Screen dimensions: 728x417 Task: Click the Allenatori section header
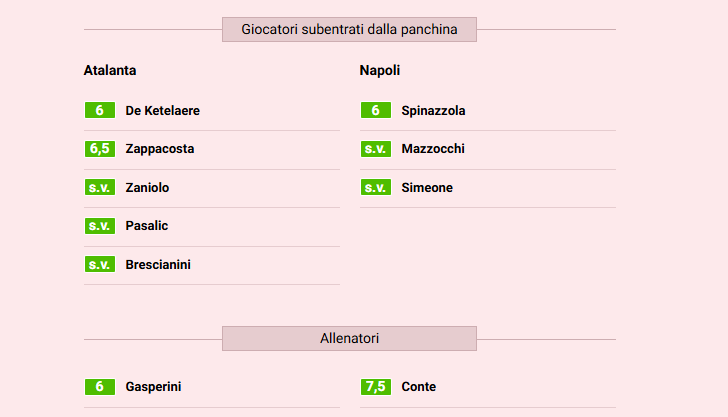349,339
